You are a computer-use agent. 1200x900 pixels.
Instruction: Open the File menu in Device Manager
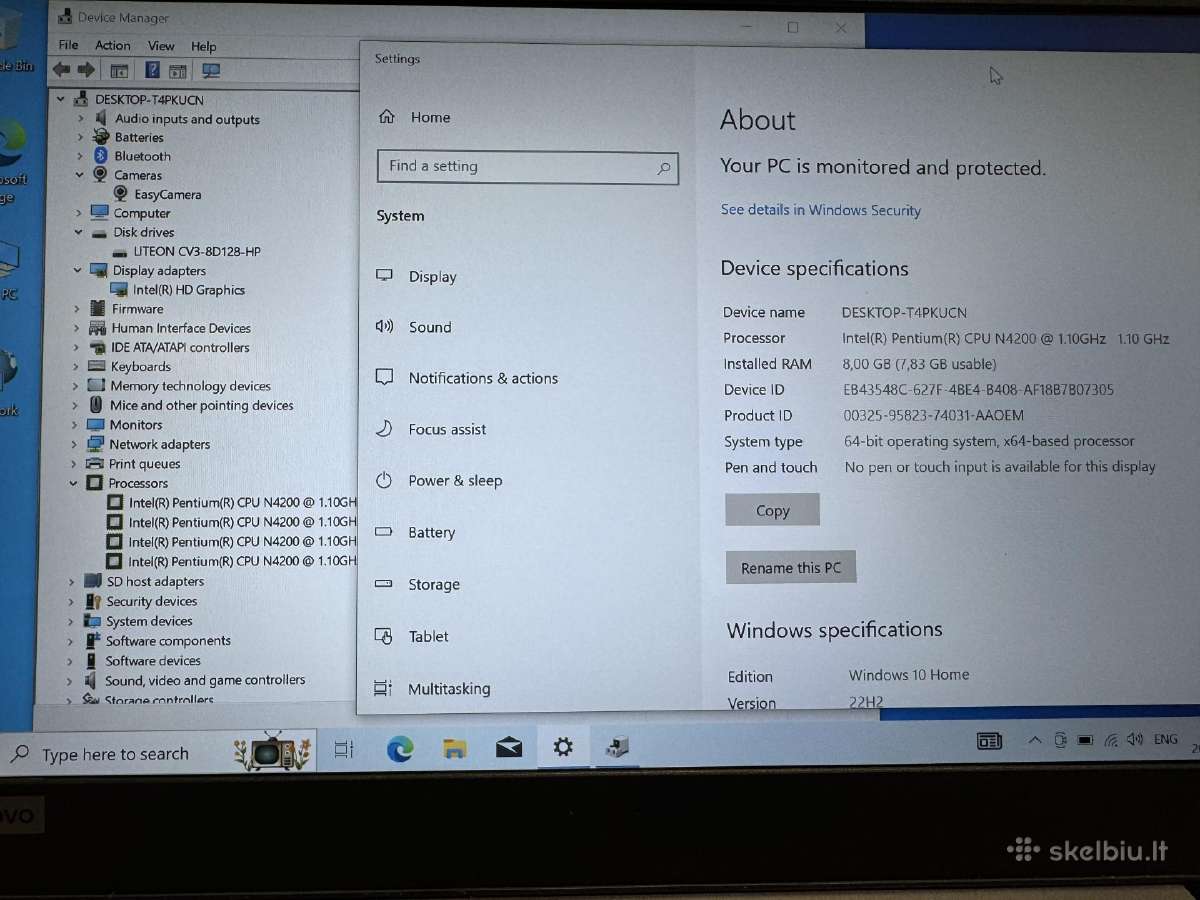(x=68, y=45)
